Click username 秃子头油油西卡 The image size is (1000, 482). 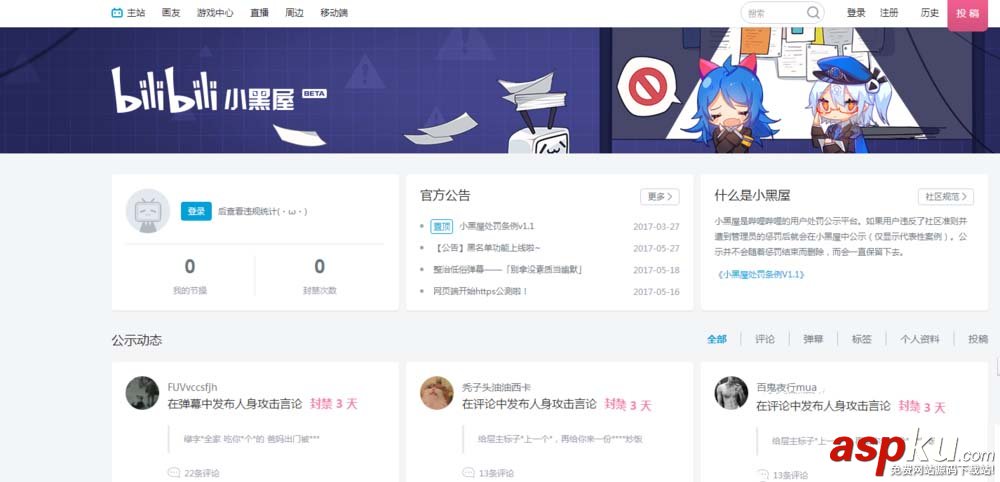(x=497, y=387)
